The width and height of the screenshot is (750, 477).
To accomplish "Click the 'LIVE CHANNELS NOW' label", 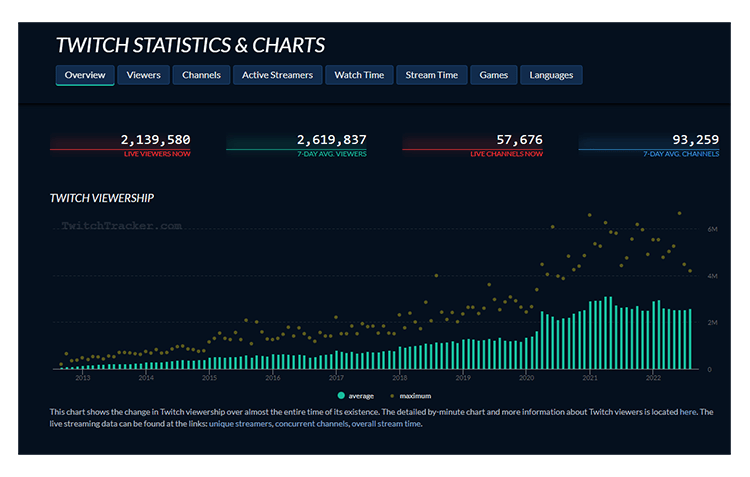I will click(507, 154).
